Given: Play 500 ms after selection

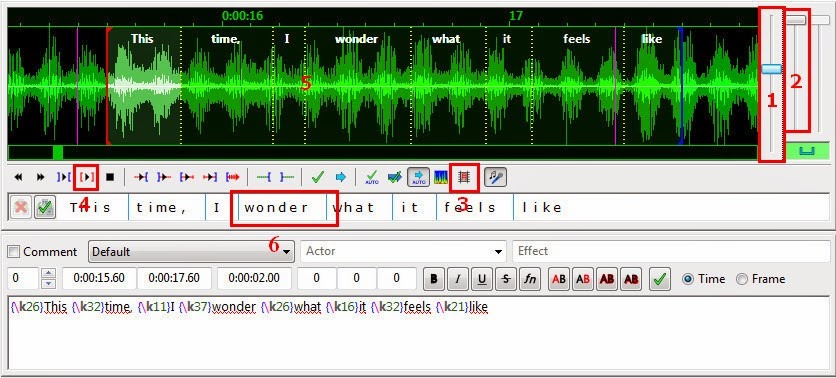Looking at the screenshot, I should coord(164,177).
